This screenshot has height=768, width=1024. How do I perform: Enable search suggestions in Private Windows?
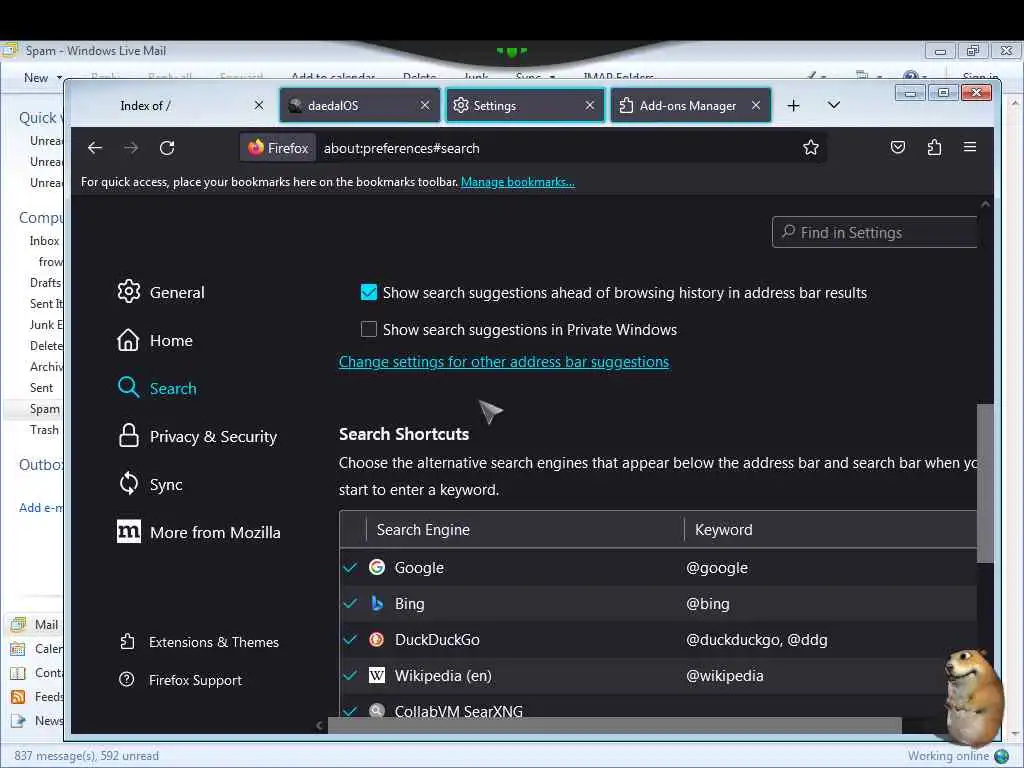click(369, 329)
